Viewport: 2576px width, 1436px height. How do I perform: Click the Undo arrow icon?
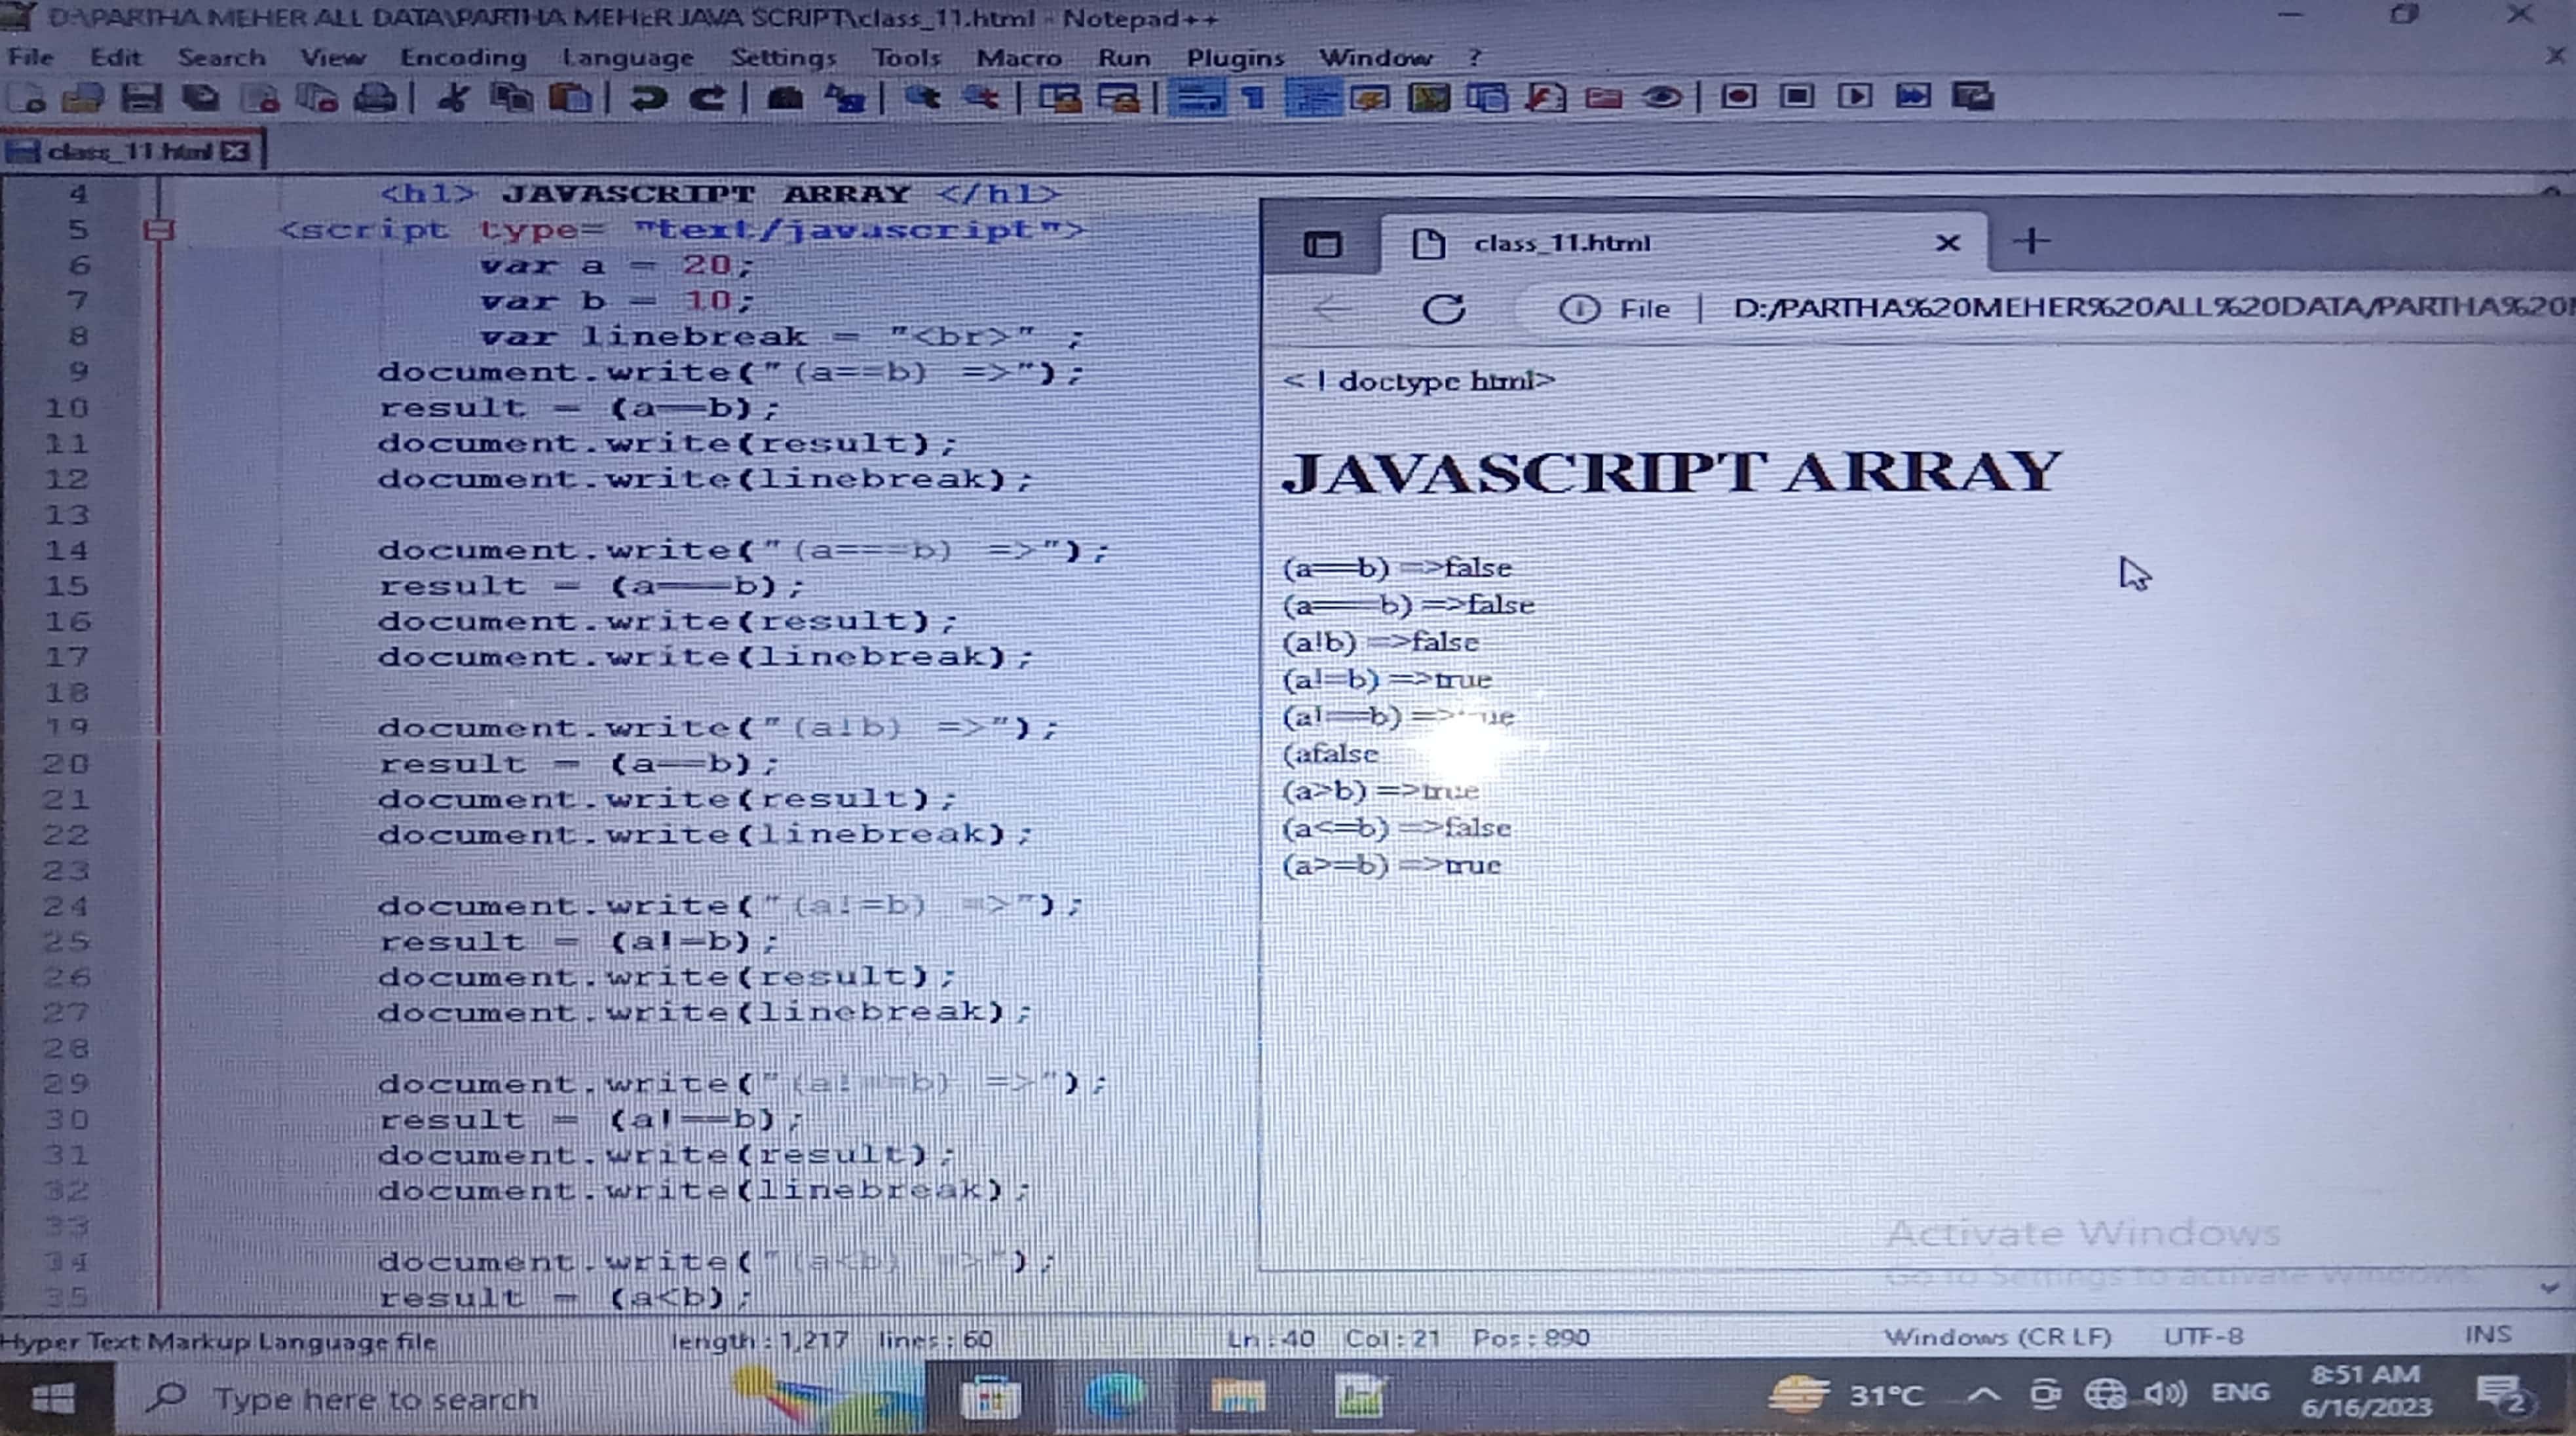click(x=649, y=98)
